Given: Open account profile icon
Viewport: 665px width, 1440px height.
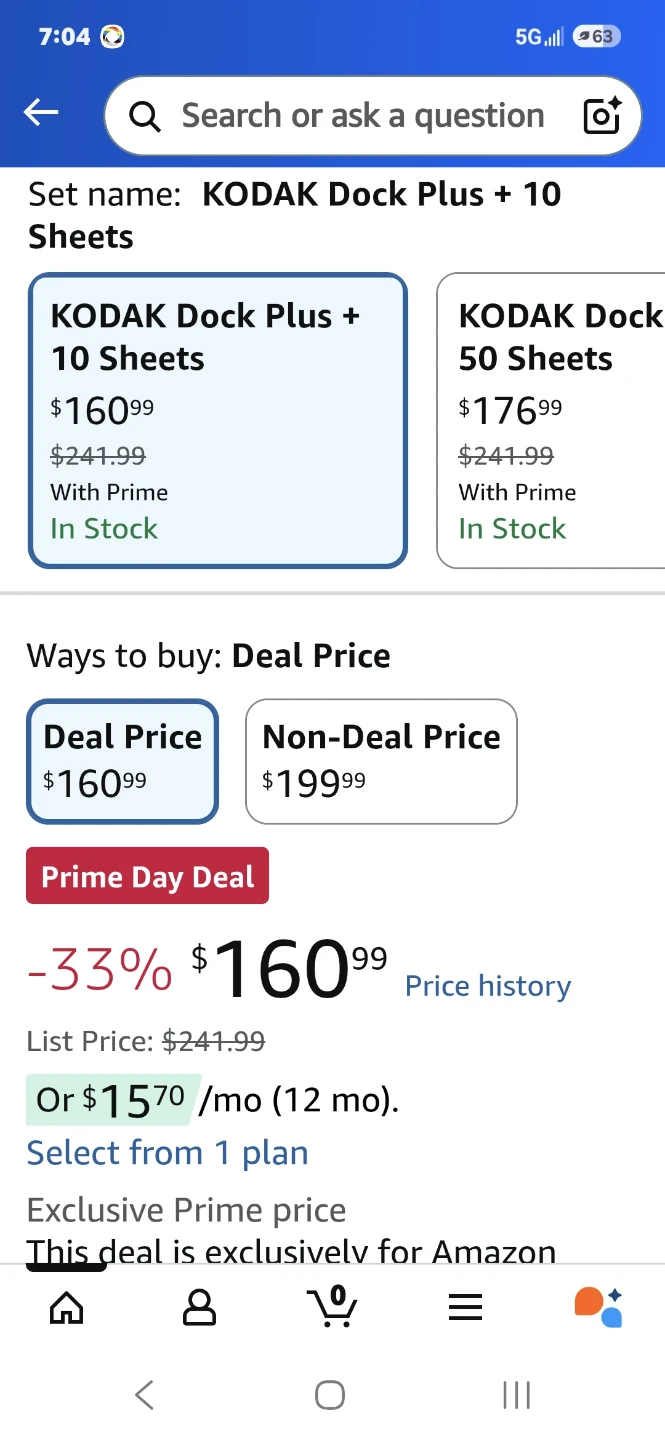Looking at the screenshot, I should click(x=200, y=1307).
